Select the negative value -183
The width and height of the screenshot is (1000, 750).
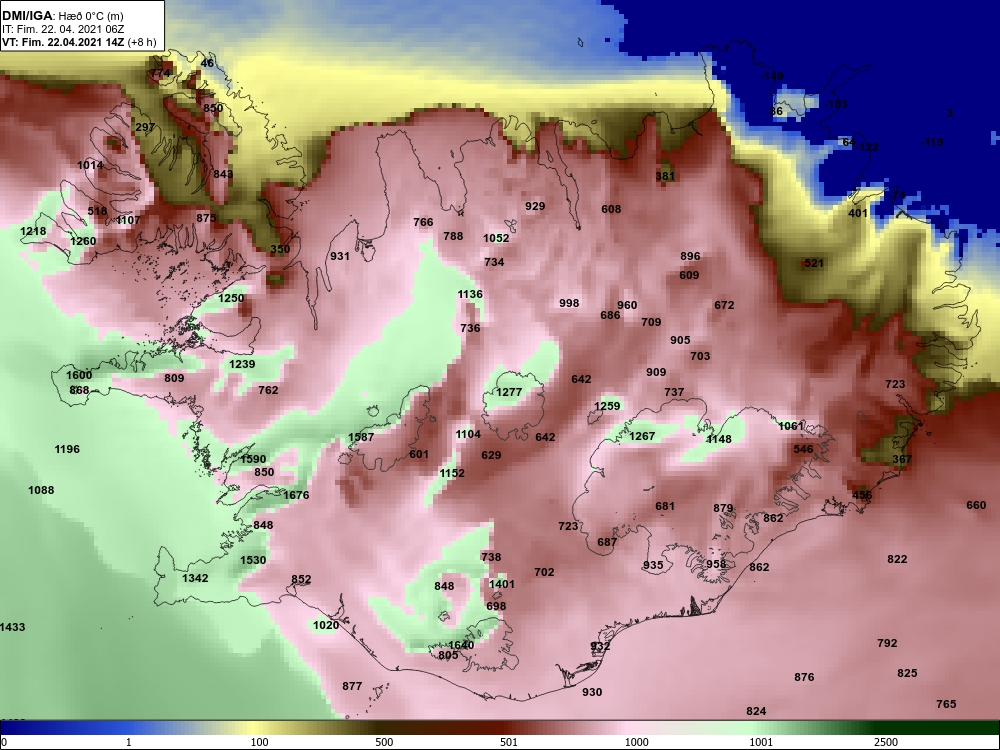click(x=836, y=104)
